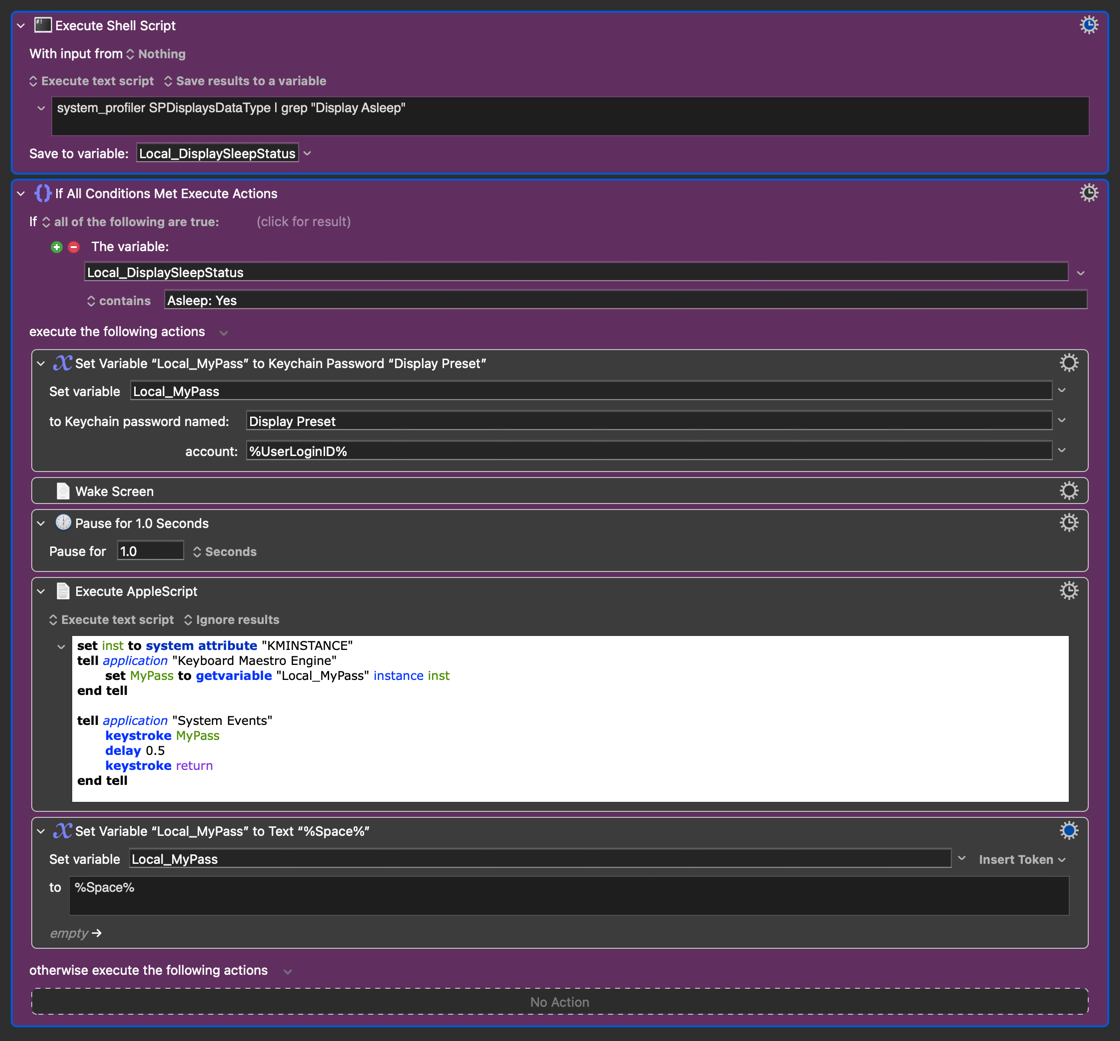
Task: Click the No Action placeholder area
Action: 559,1002
